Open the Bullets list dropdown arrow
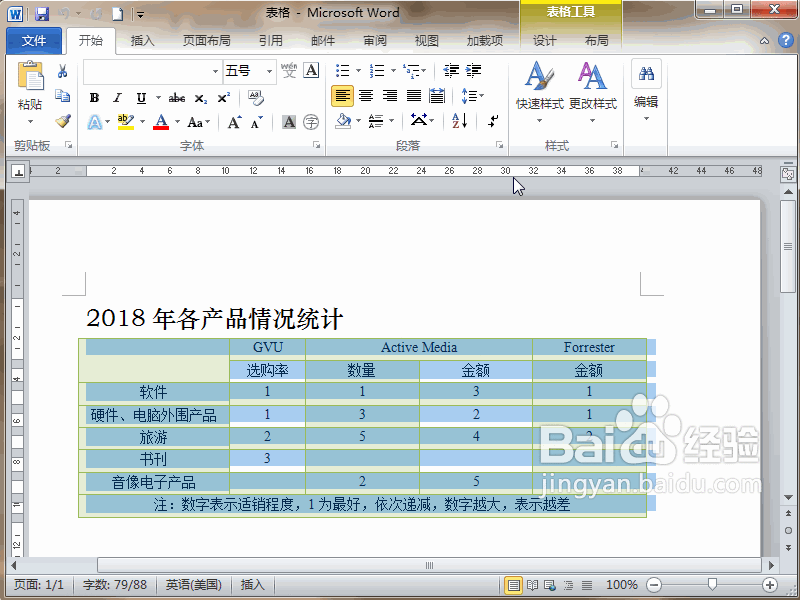 pos(358,70)
